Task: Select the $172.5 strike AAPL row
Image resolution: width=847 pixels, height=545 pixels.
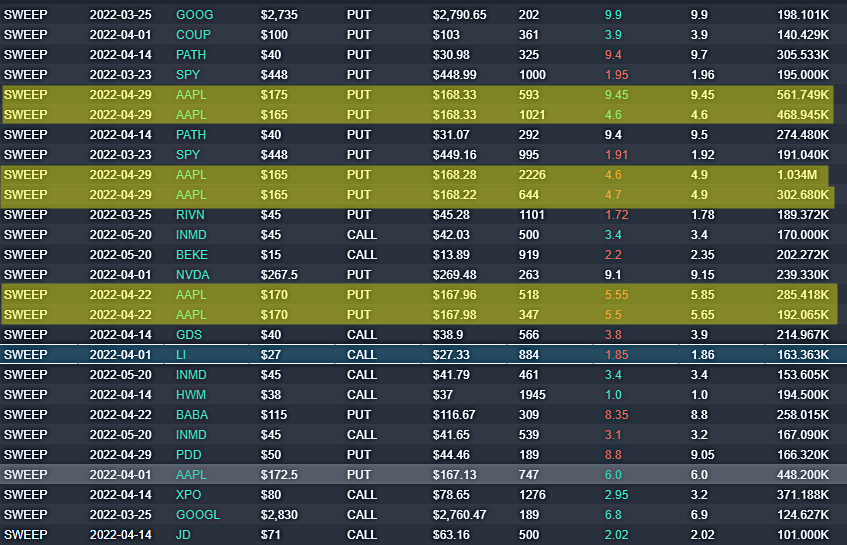Action: coord(424,474)
